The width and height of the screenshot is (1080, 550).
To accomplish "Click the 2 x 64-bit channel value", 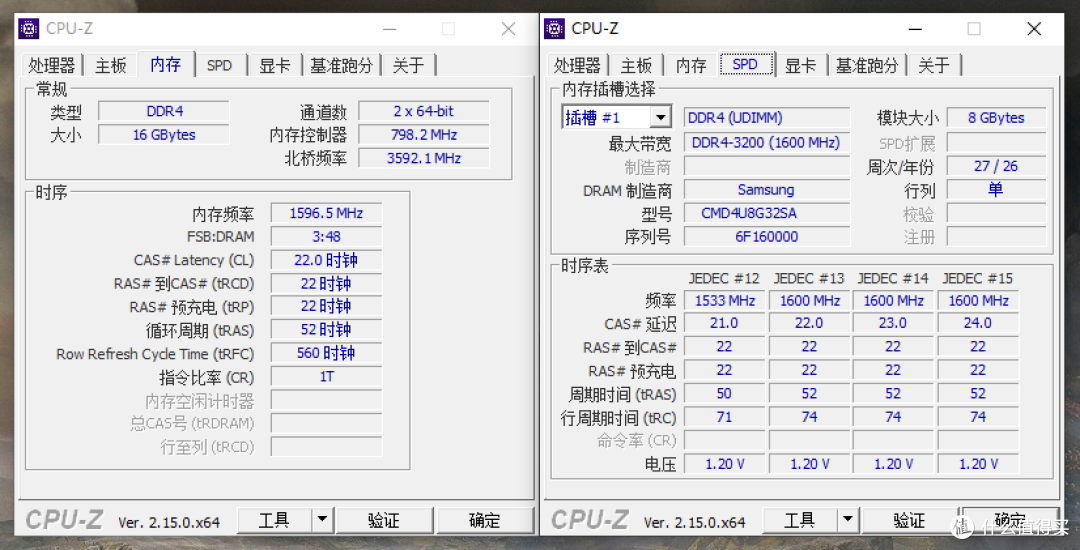I will tap(424, 111).
